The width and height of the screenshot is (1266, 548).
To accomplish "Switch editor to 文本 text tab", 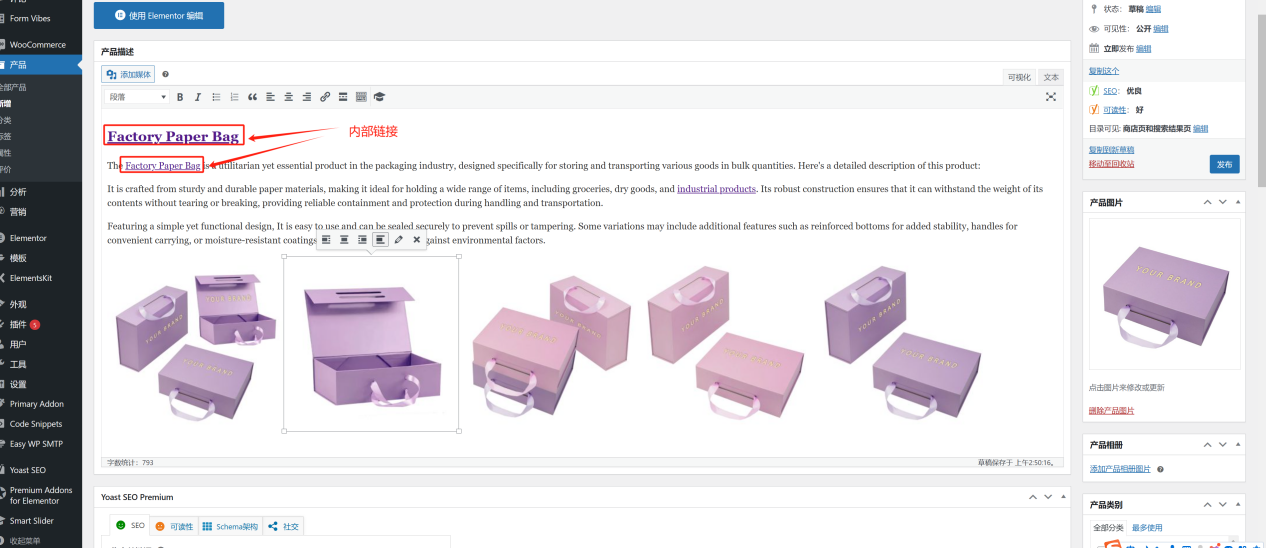I will tap(1051, 77).
